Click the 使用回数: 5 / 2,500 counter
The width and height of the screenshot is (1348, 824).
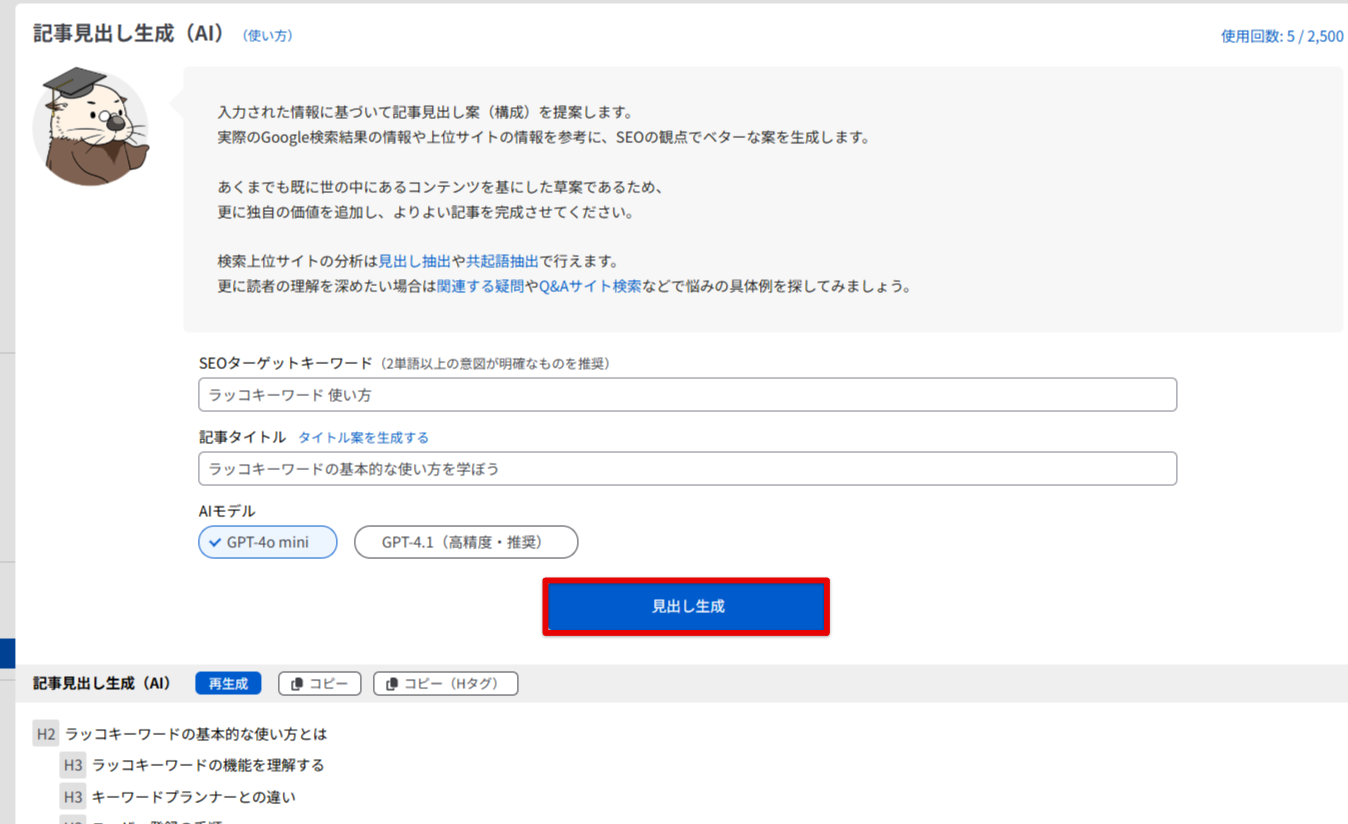point(1282,36)
